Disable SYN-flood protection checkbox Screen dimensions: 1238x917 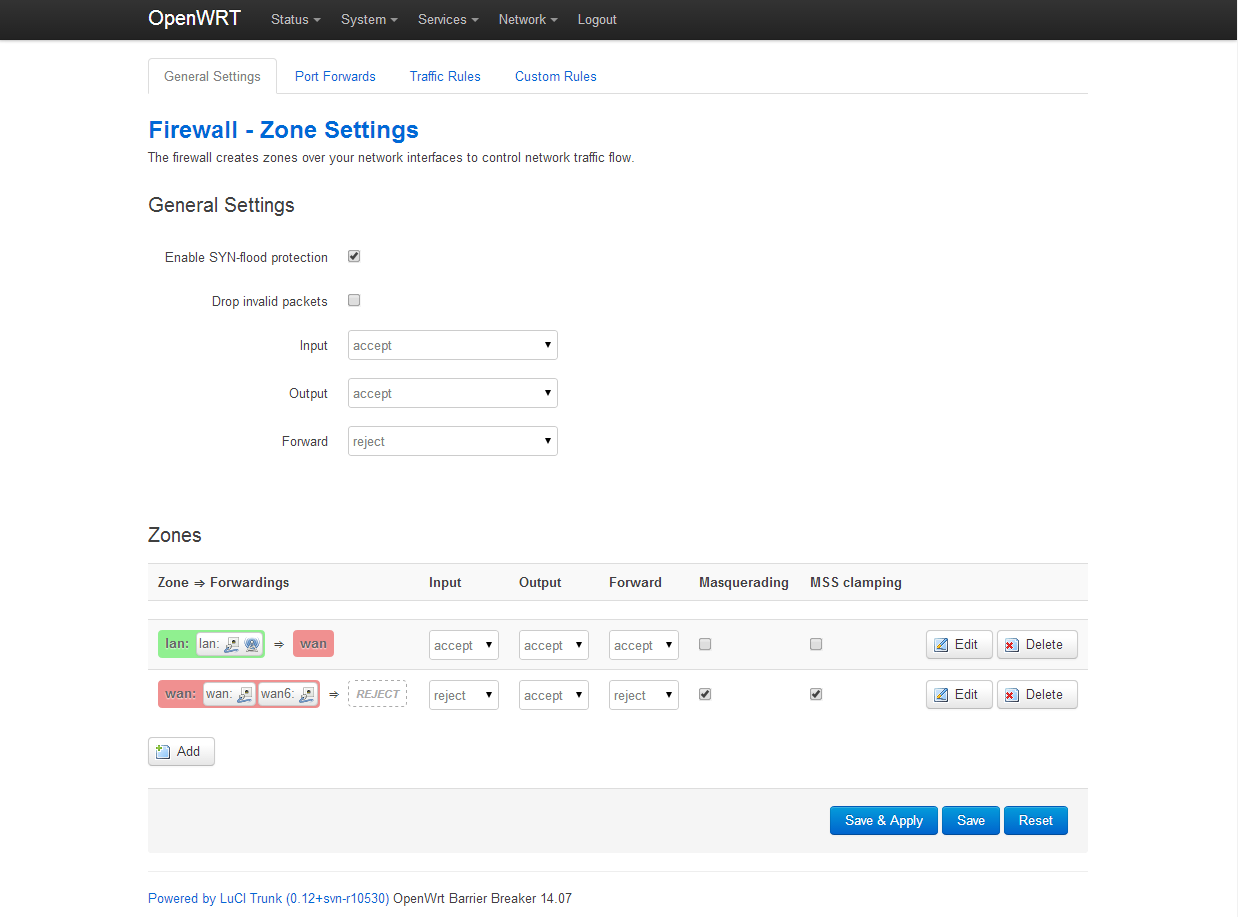point(354,257)
